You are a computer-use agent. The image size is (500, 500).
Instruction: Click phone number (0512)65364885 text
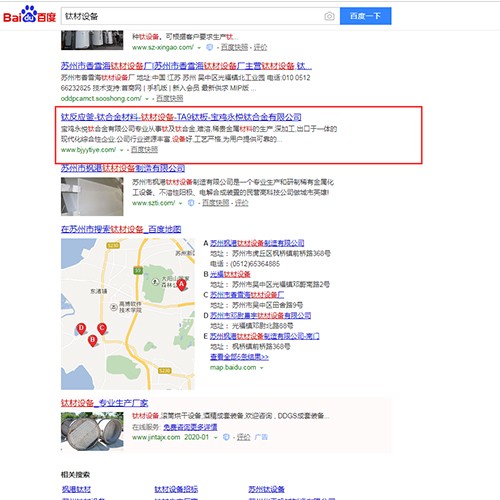255,264
